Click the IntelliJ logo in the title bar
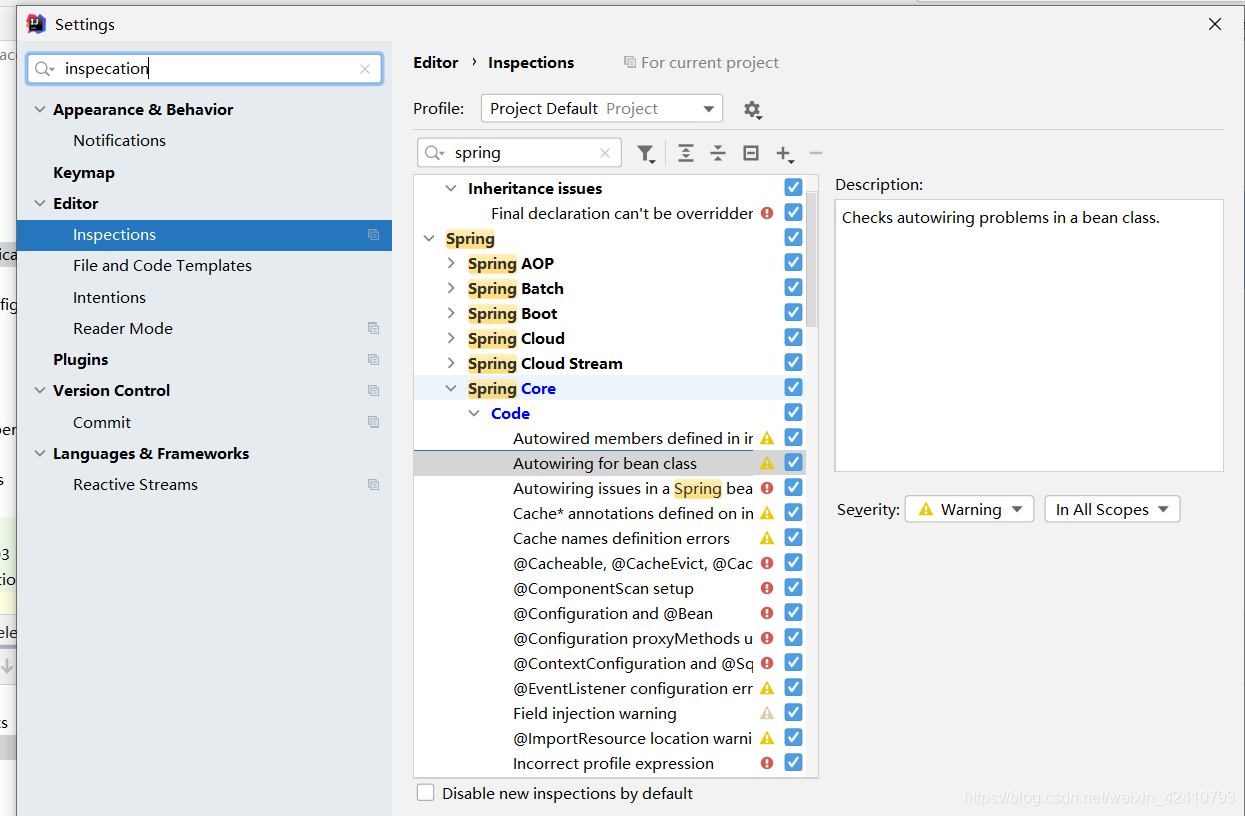 coord(36,24)
